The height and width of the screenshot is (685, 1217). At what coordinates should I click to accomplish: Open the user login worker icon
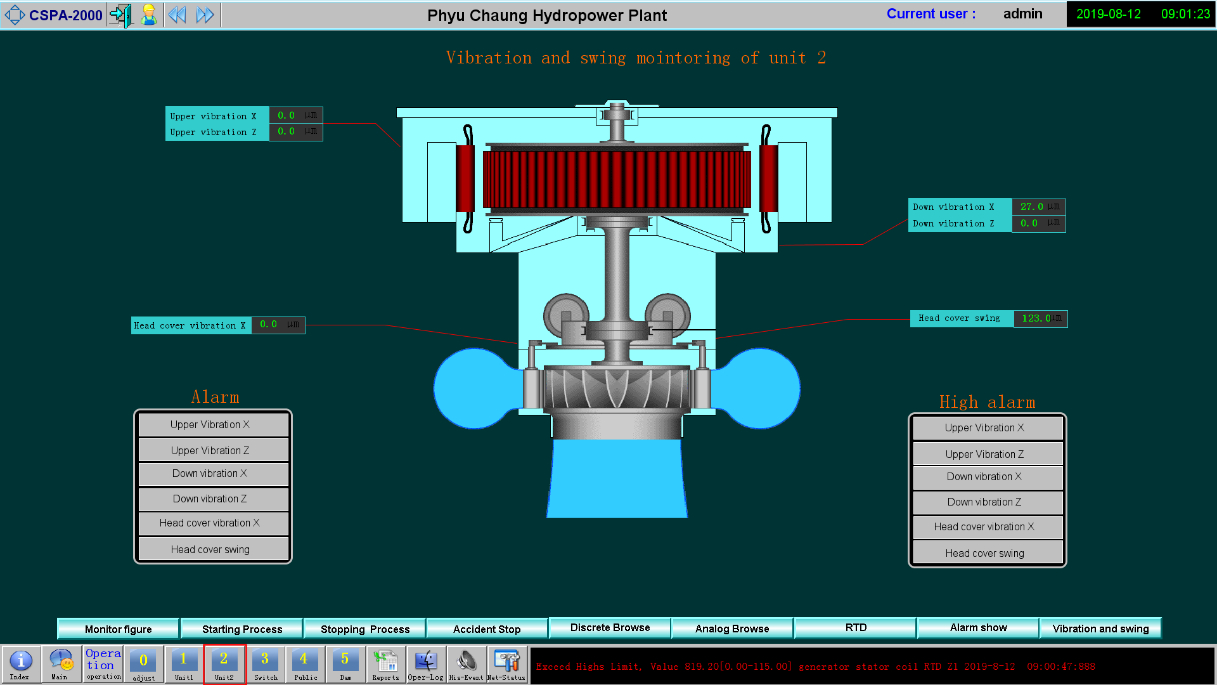click(x=149, y=15)
